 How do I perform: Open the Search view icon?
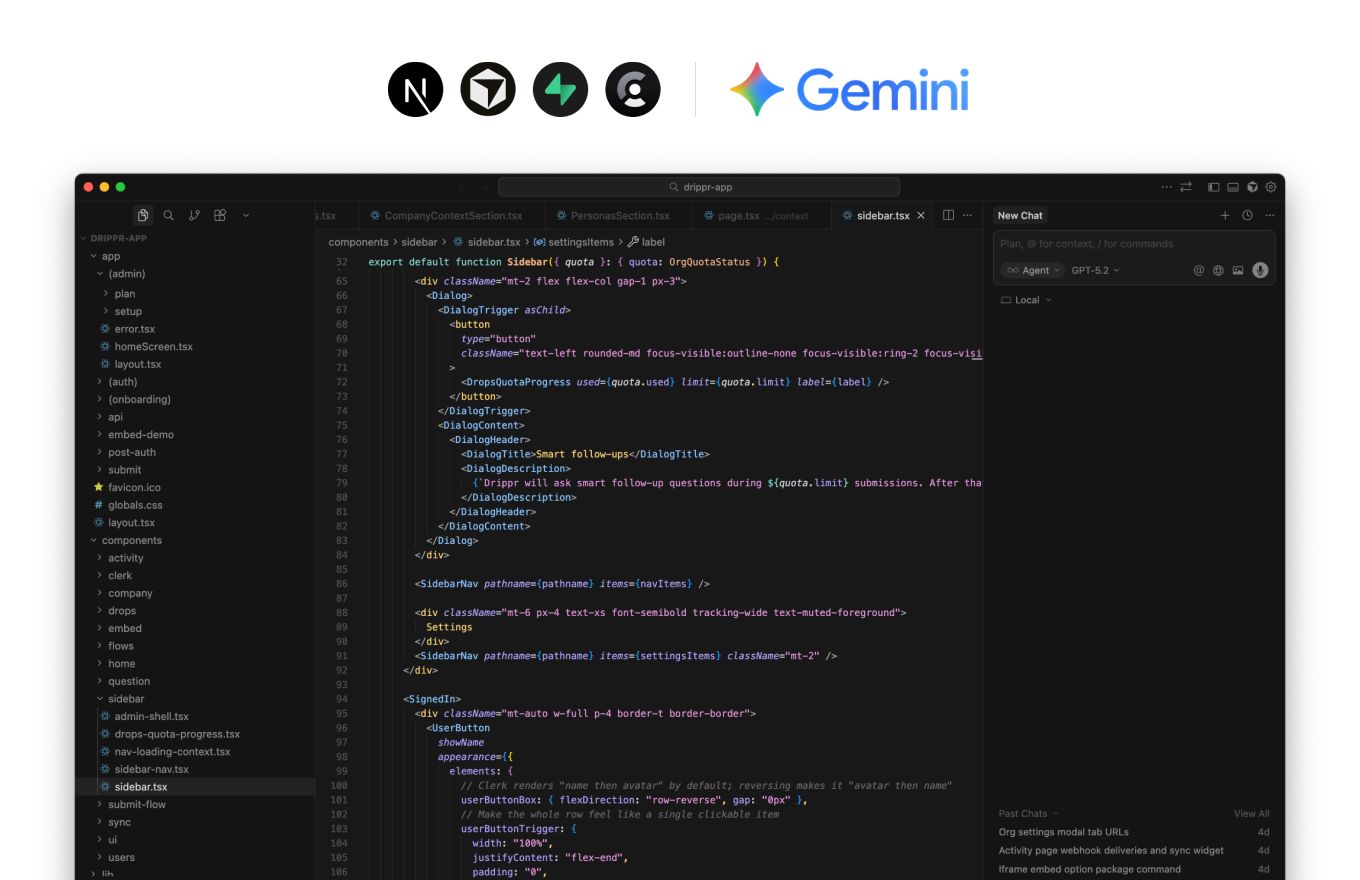click(x=169, y=215)
